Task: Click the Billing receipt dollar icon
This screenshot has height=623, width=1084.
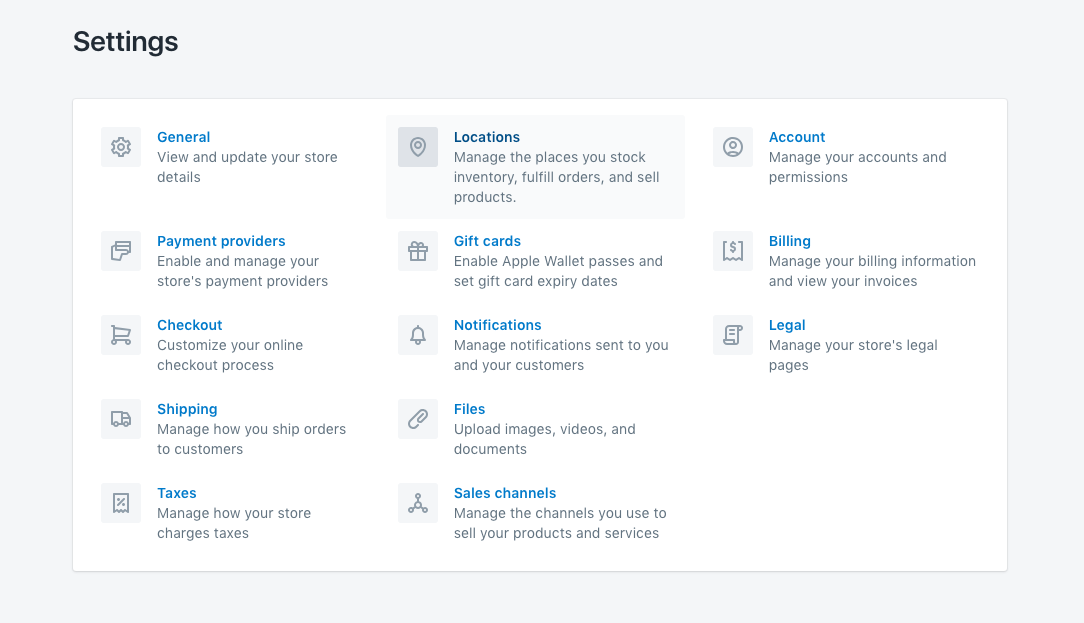Action: [733, 251]
